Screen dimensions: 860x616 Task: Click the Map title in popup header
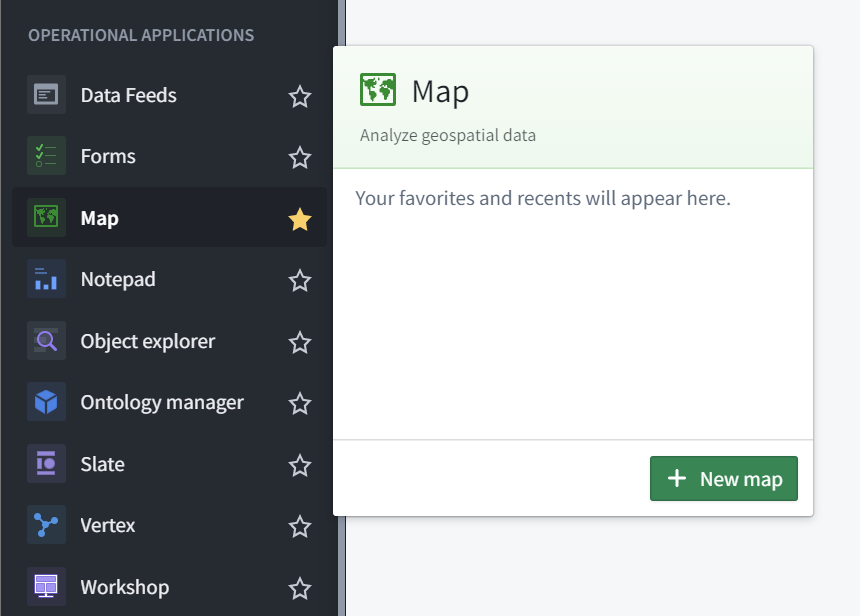(x=440, y=91)
